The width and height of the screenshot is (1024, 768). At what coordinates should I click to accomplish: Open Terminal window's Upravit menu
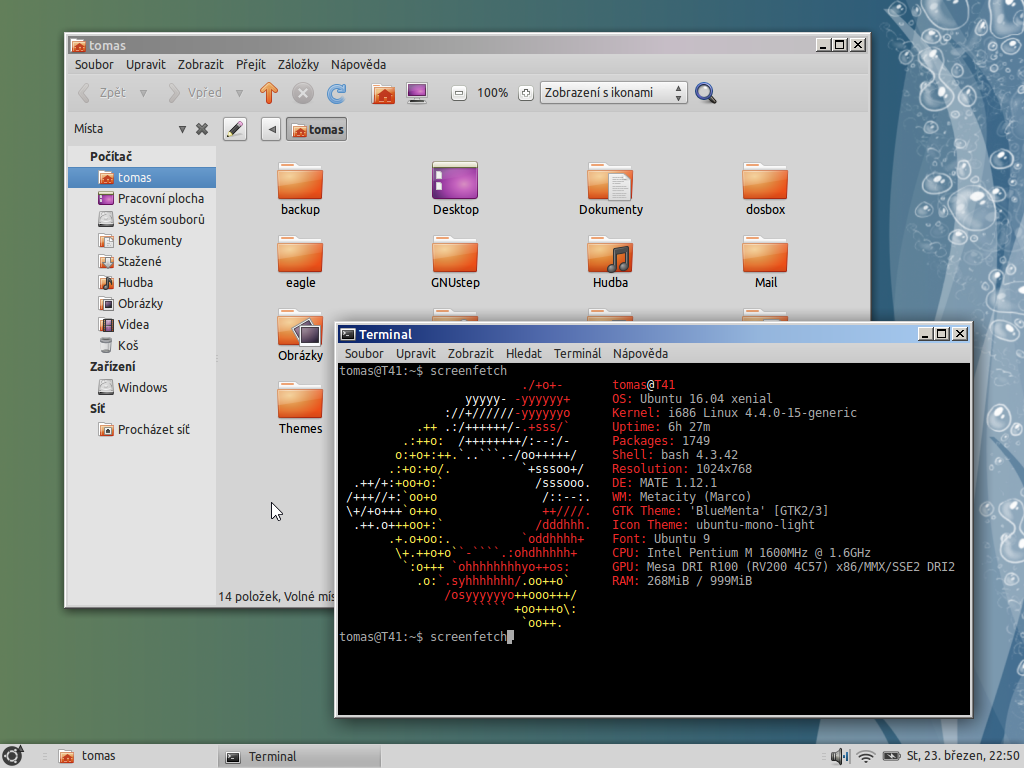[415, 353]
